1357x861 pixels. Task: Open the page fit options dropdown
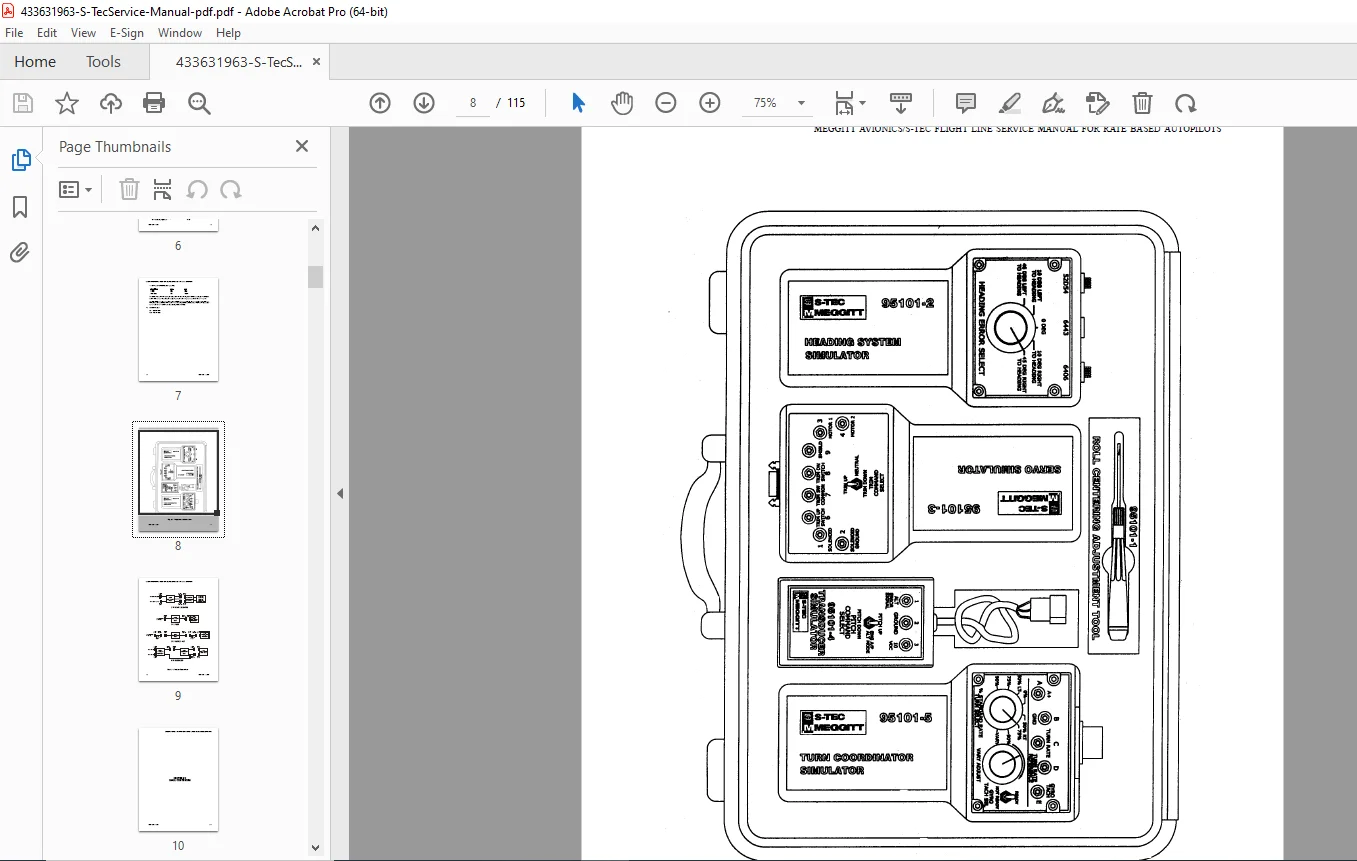(x=851, y=103)
